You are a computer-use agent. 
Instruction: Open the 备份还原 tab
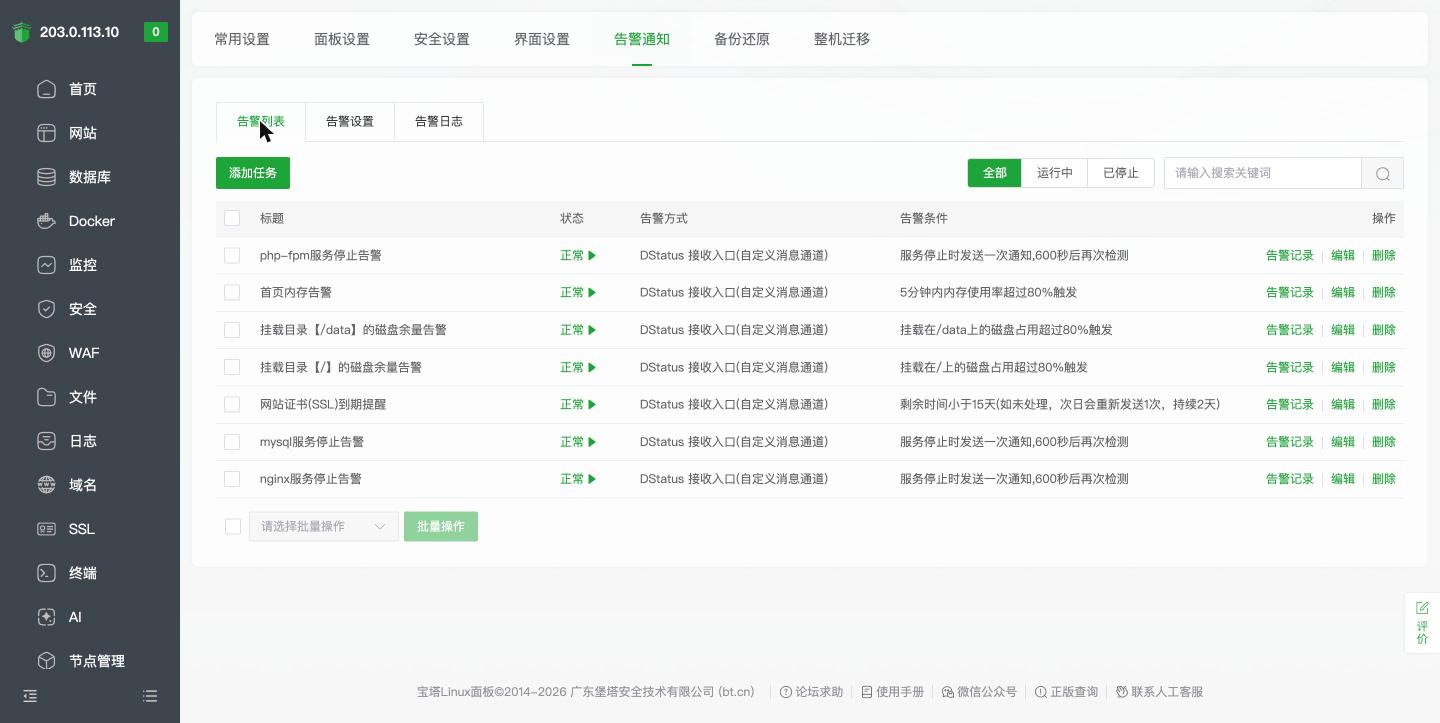click(x=742, y=39)
